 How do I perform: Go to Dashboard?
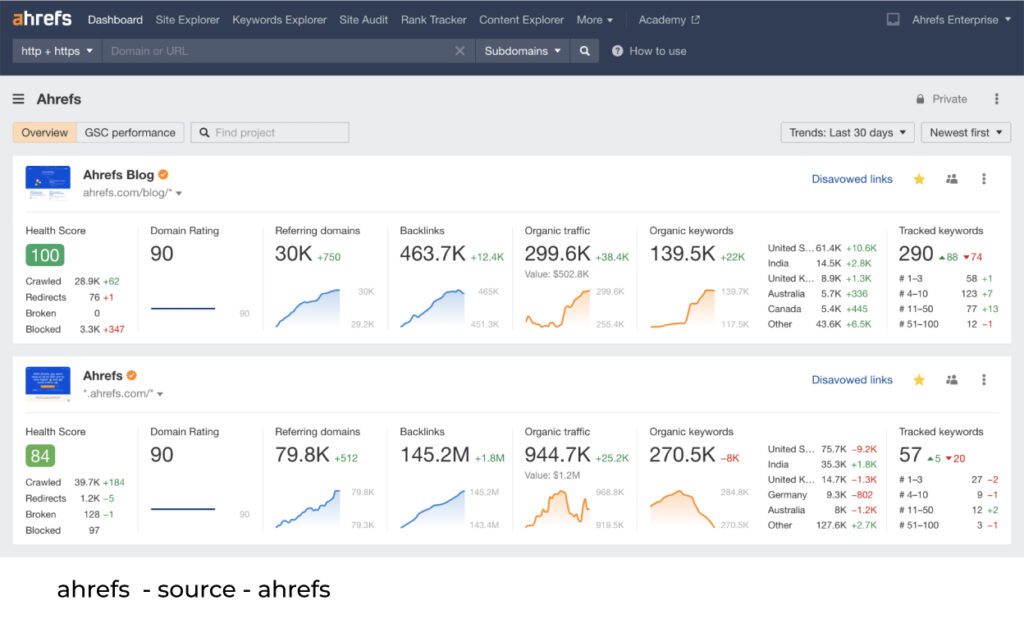(115, 20)
